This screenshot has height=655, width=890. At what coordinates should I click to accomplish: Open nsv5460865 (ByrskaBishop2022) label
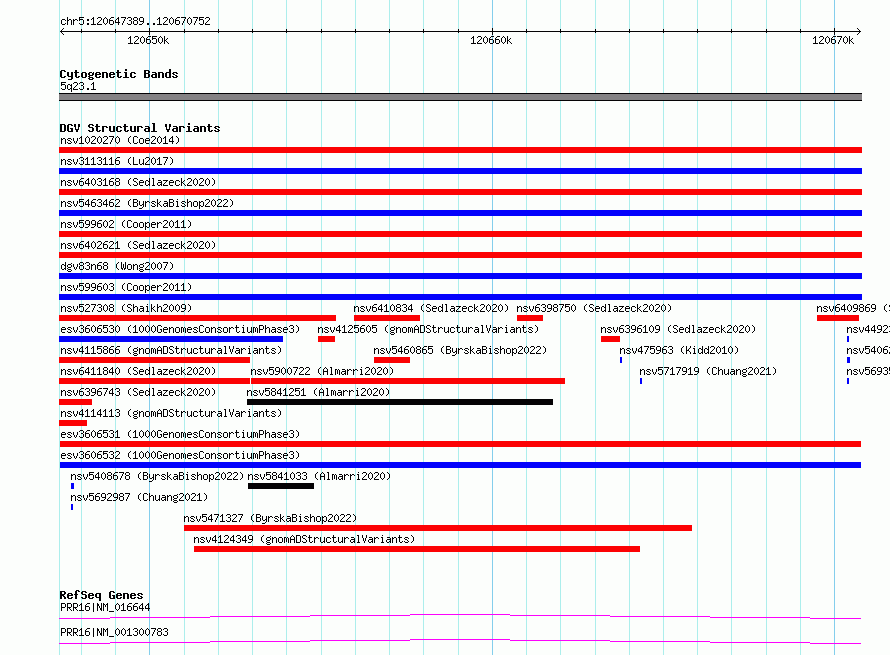pos(460,350)
